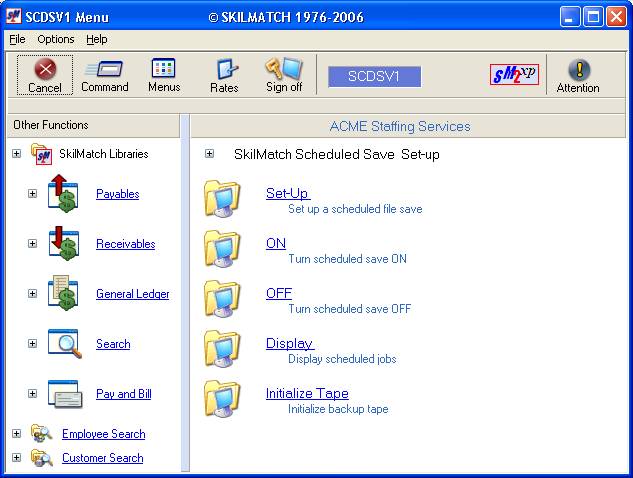
Task: Select 'Turn scheduled save OFF' text
Action: pyautogui.click(x=349, y=309)
